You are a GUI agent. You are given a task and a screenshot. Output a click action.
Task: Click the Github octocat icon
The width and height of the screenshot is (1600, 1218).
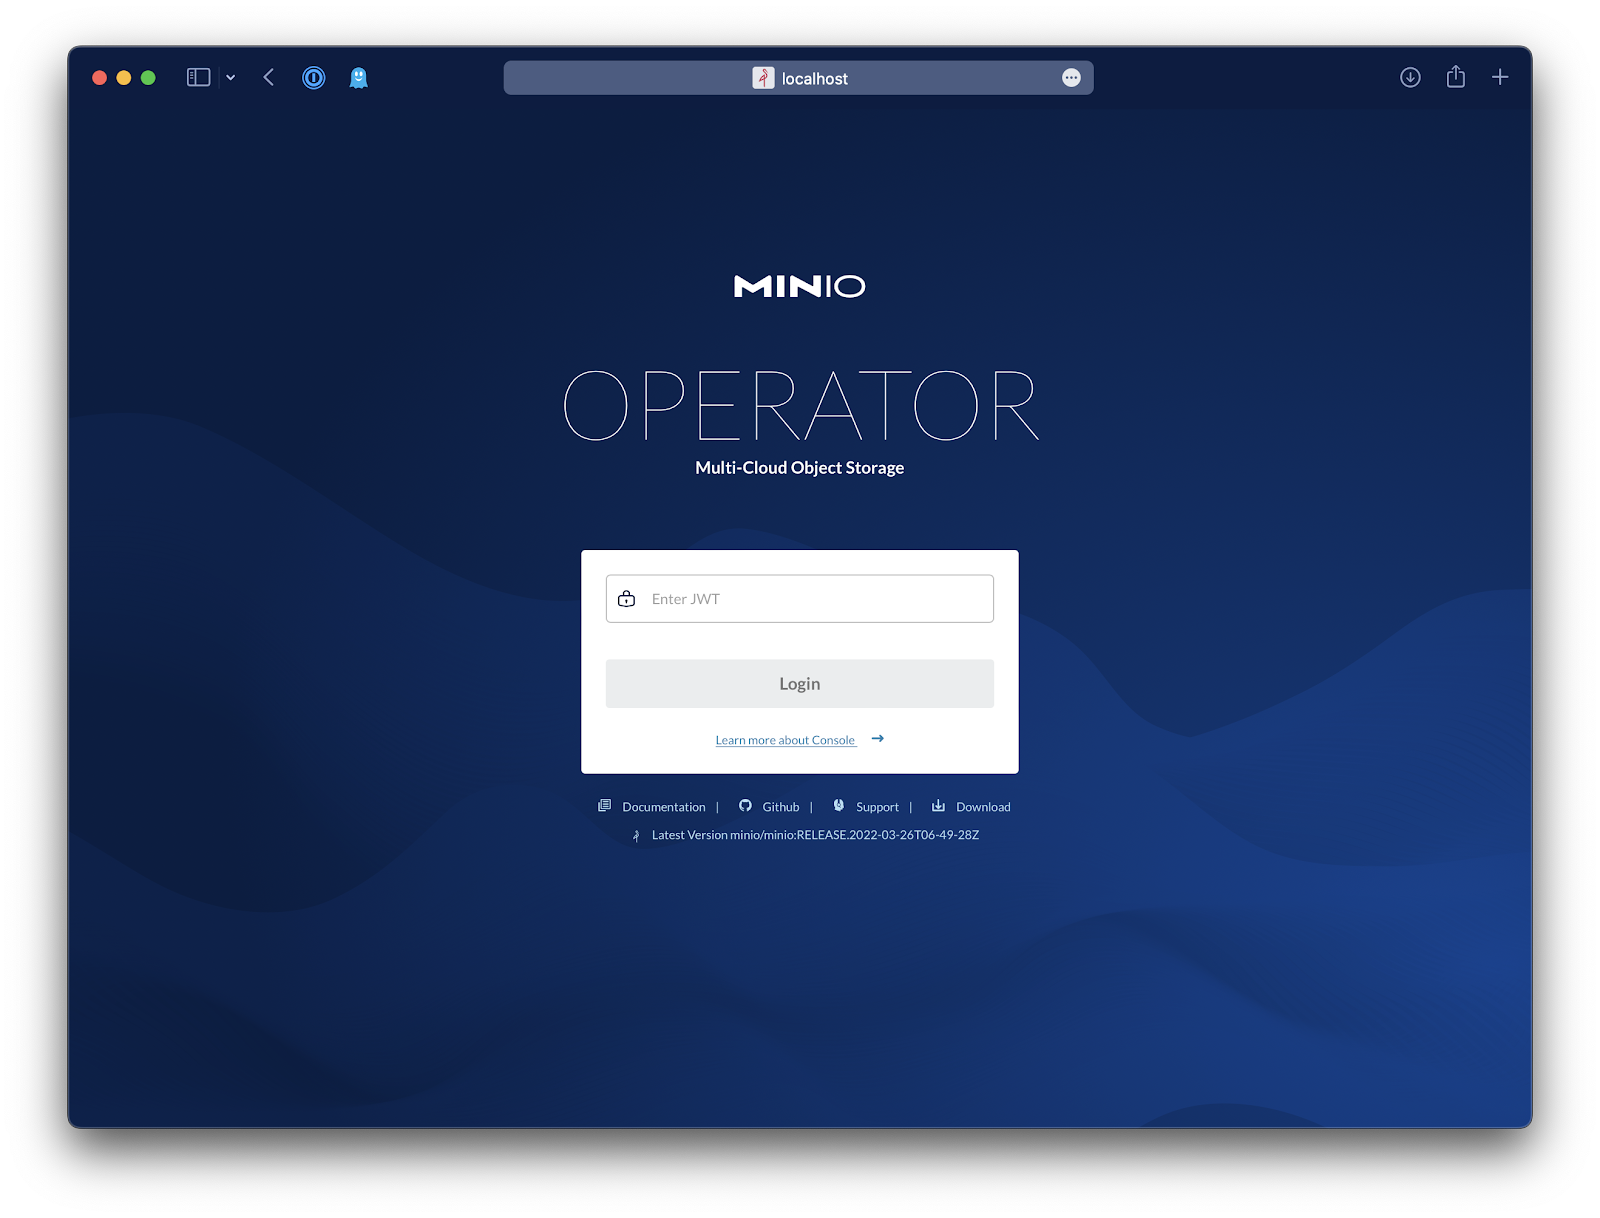pos(745,806)
